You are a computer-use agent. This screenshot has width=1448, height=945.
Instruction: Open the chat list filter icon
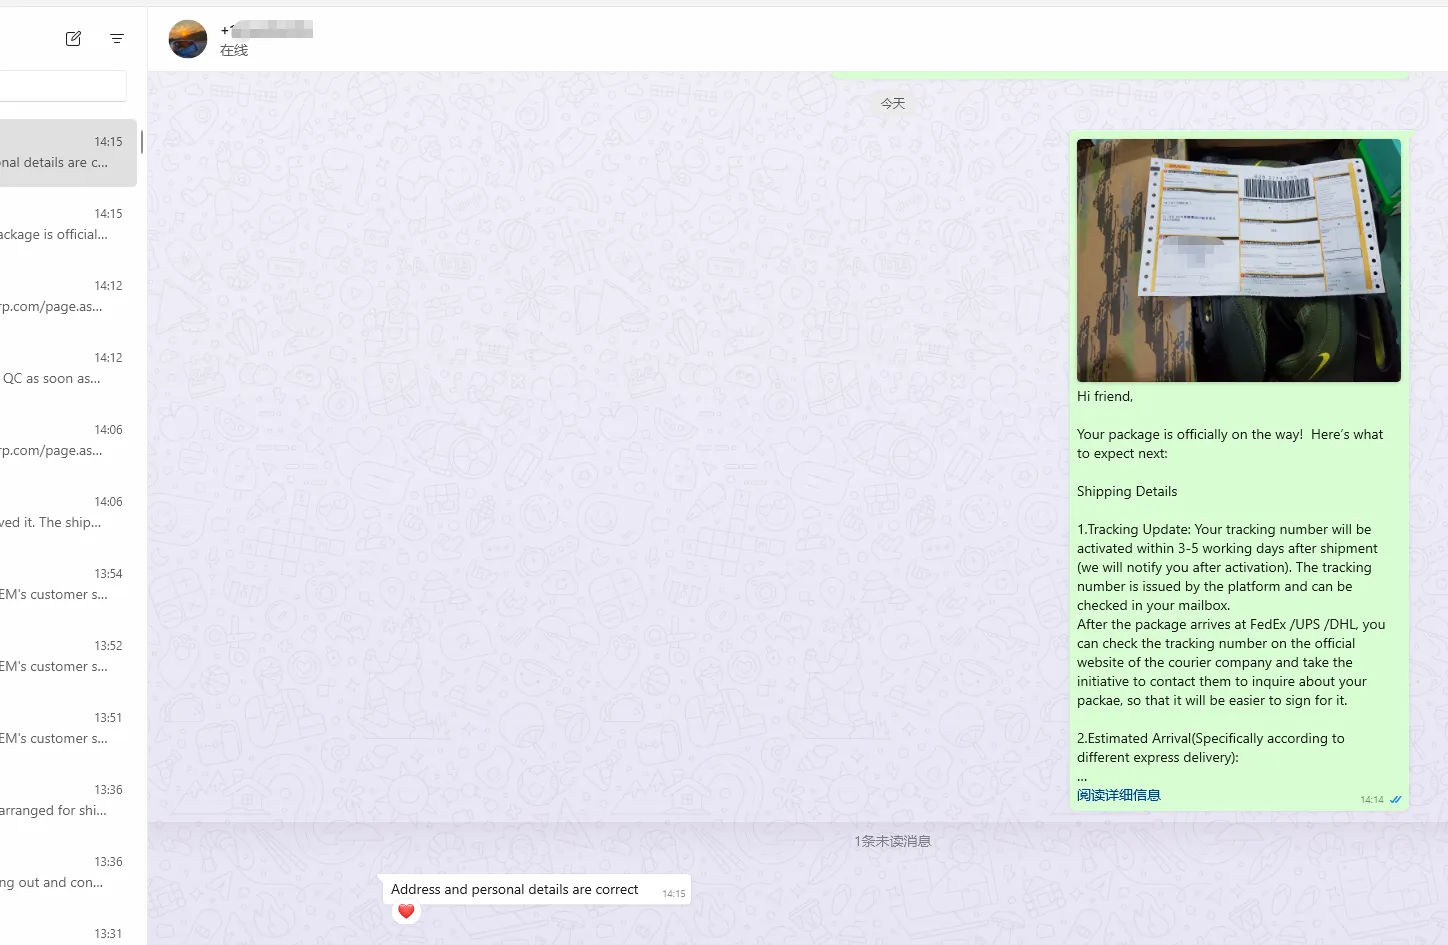point(117,39)
